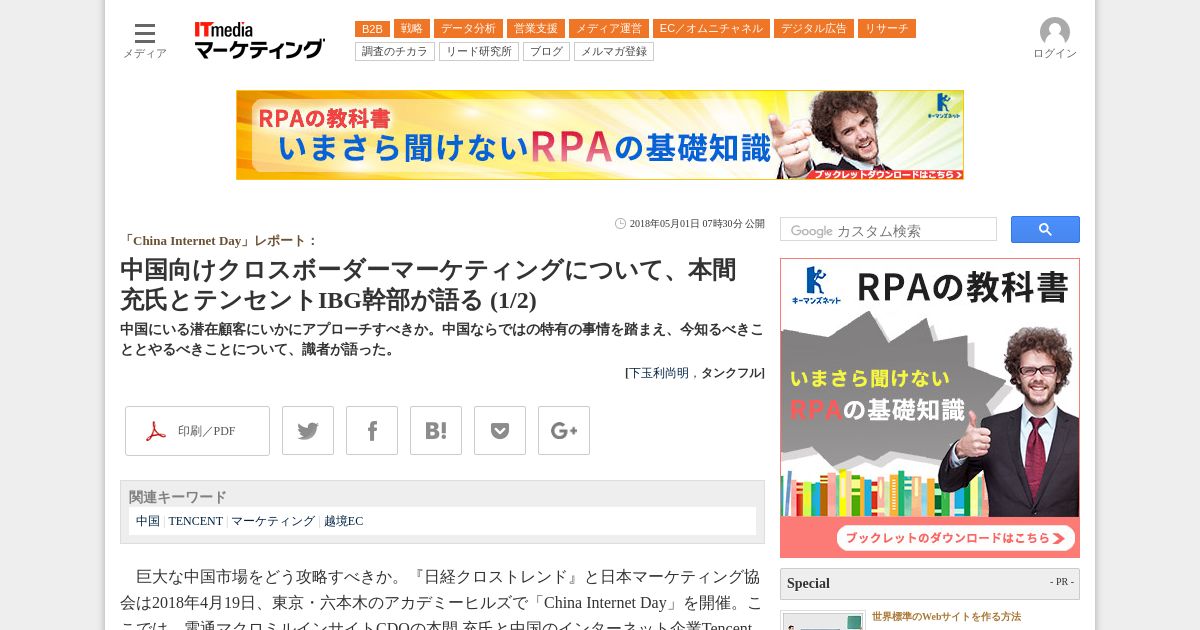Open the 戦略 category tab

(x=412, y=29)
